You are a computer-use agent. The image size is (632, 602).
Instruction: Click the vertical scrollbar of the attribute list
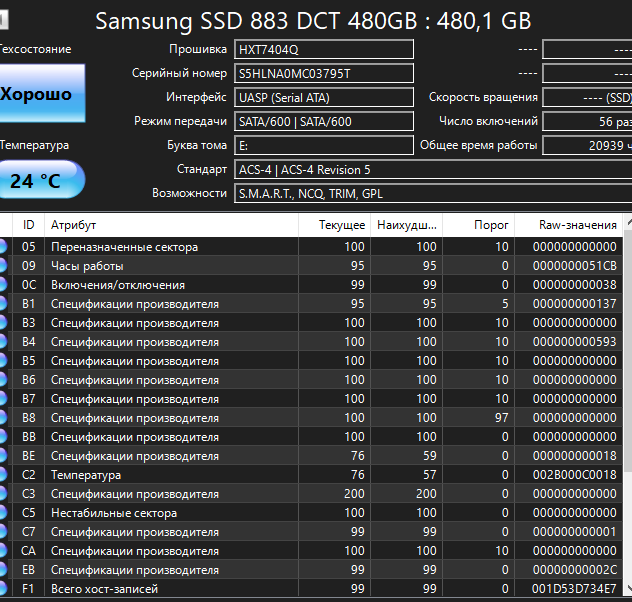point(628,407)
